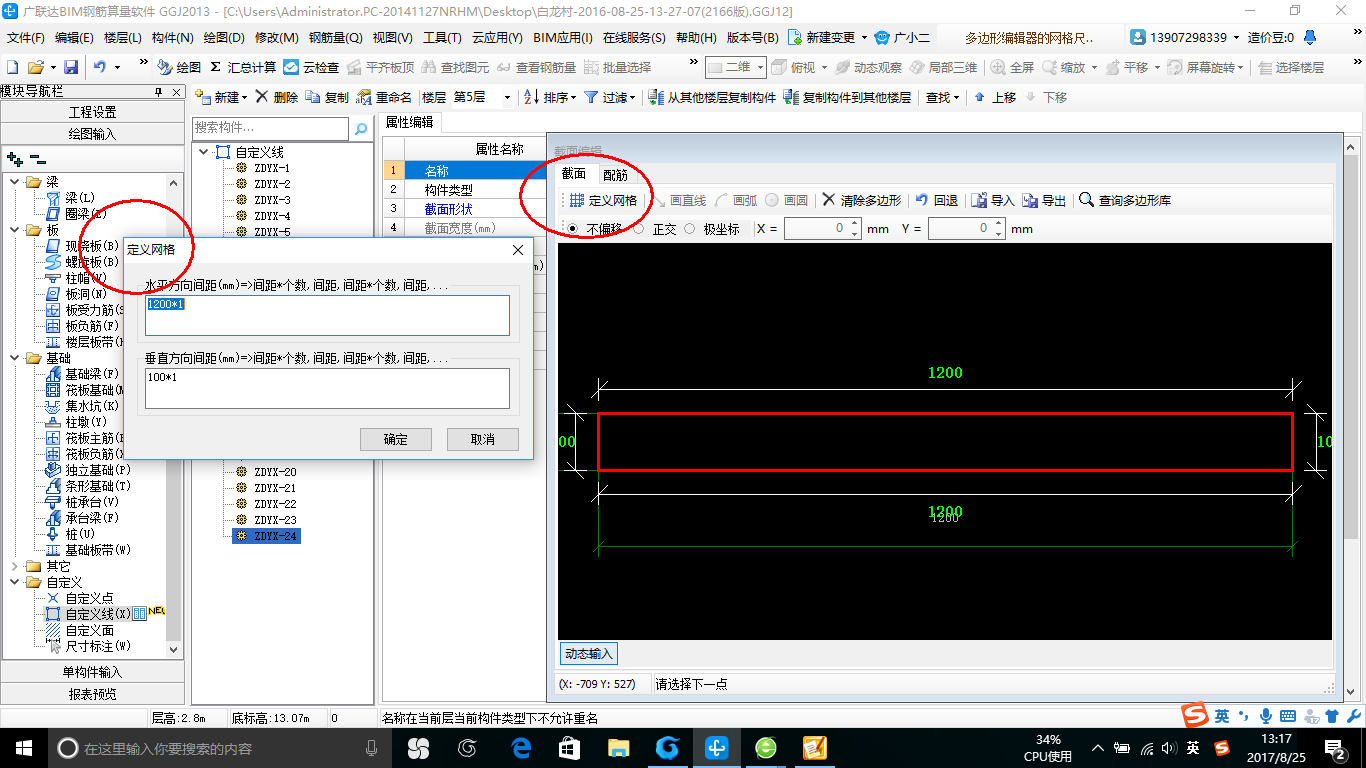Click 查询多边形库 query polygon library

[x=1125, y=200]
